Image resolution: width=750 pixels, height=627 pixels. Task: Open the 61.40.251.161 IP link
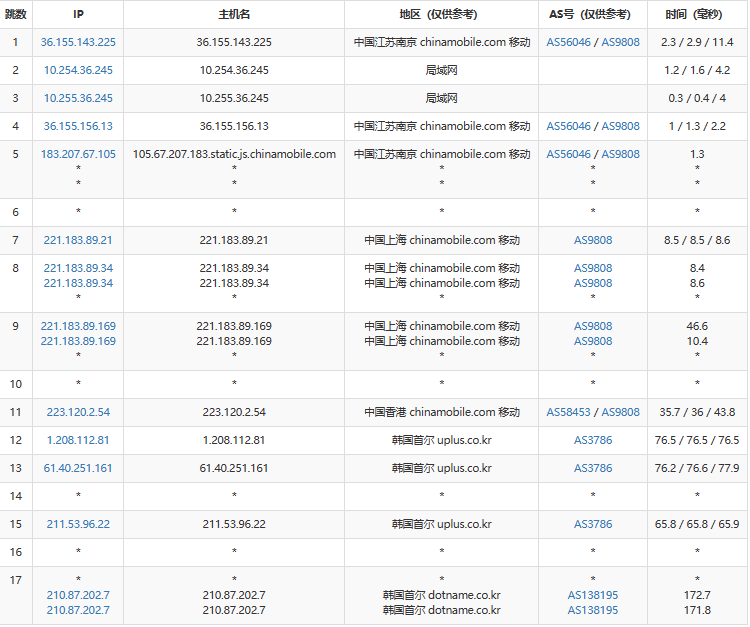click(78, 468)
